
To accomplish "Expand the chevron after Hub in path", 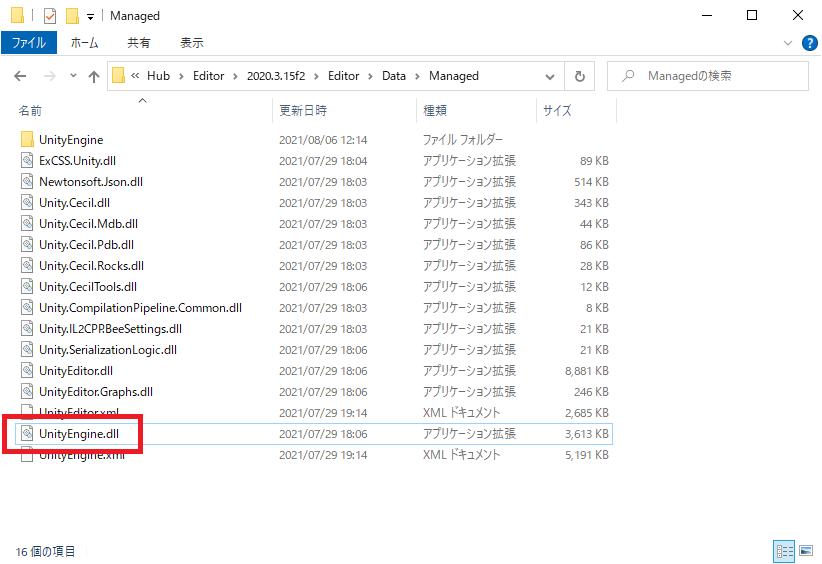I will [x=181, y=77].
